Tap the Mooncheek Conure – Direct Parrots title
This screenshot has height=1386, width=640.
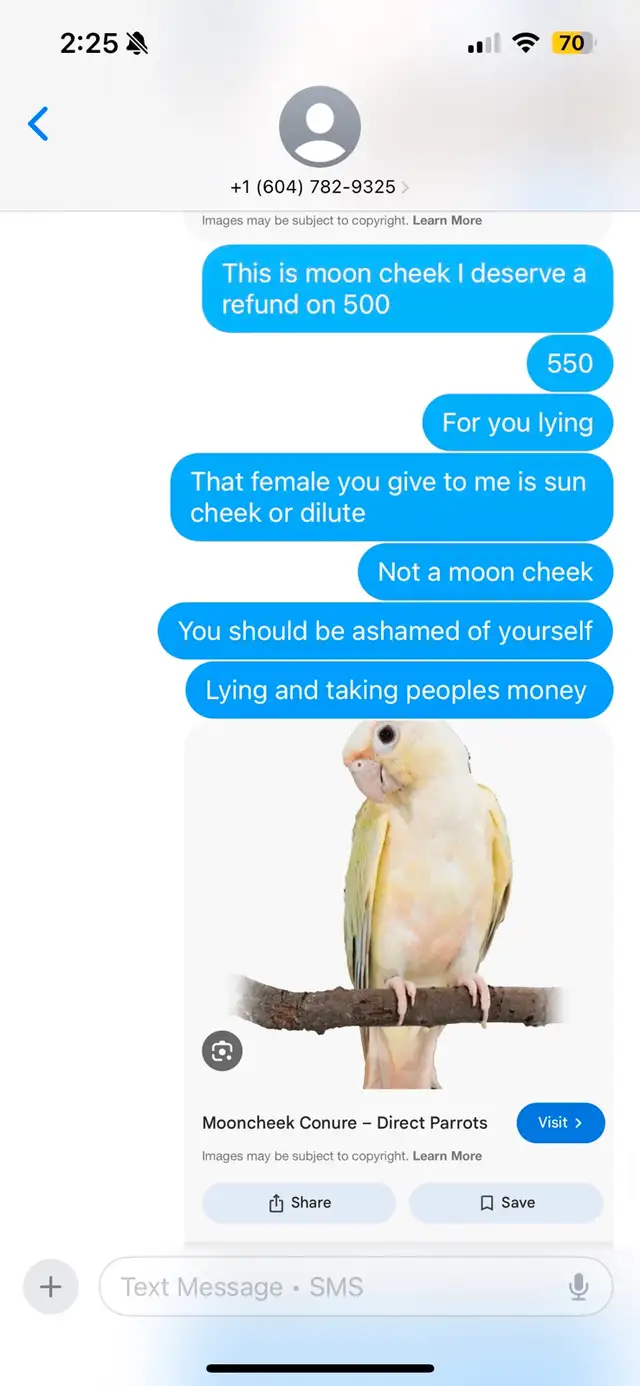[x=345, y=1123]
